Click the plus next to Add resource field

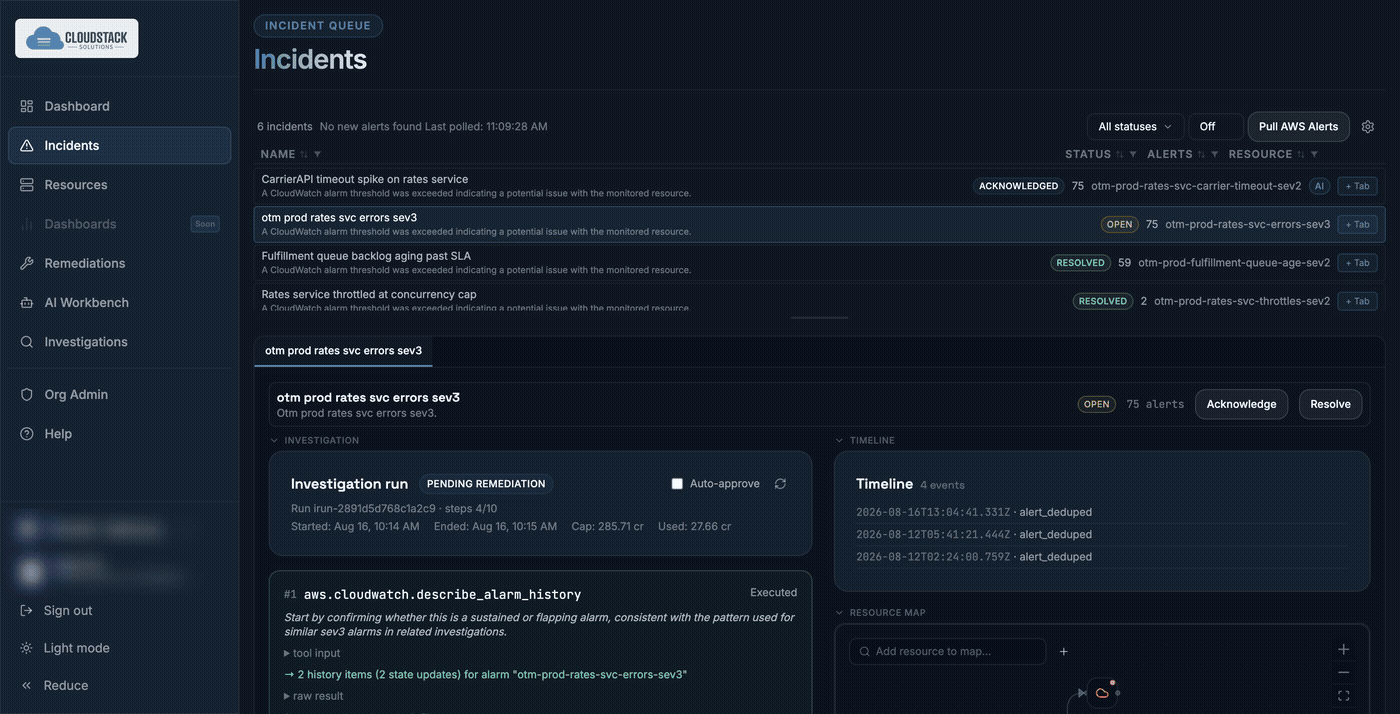[1064, 652]
